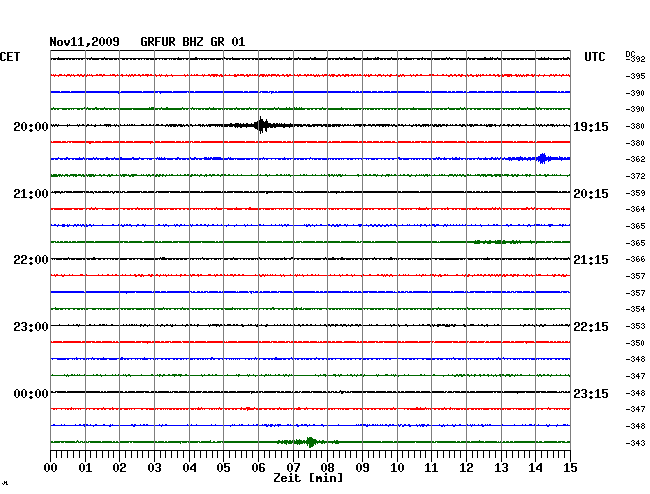Click the 20:15 UTC time label
Screen dimensions: 650x494
point(591,194)
